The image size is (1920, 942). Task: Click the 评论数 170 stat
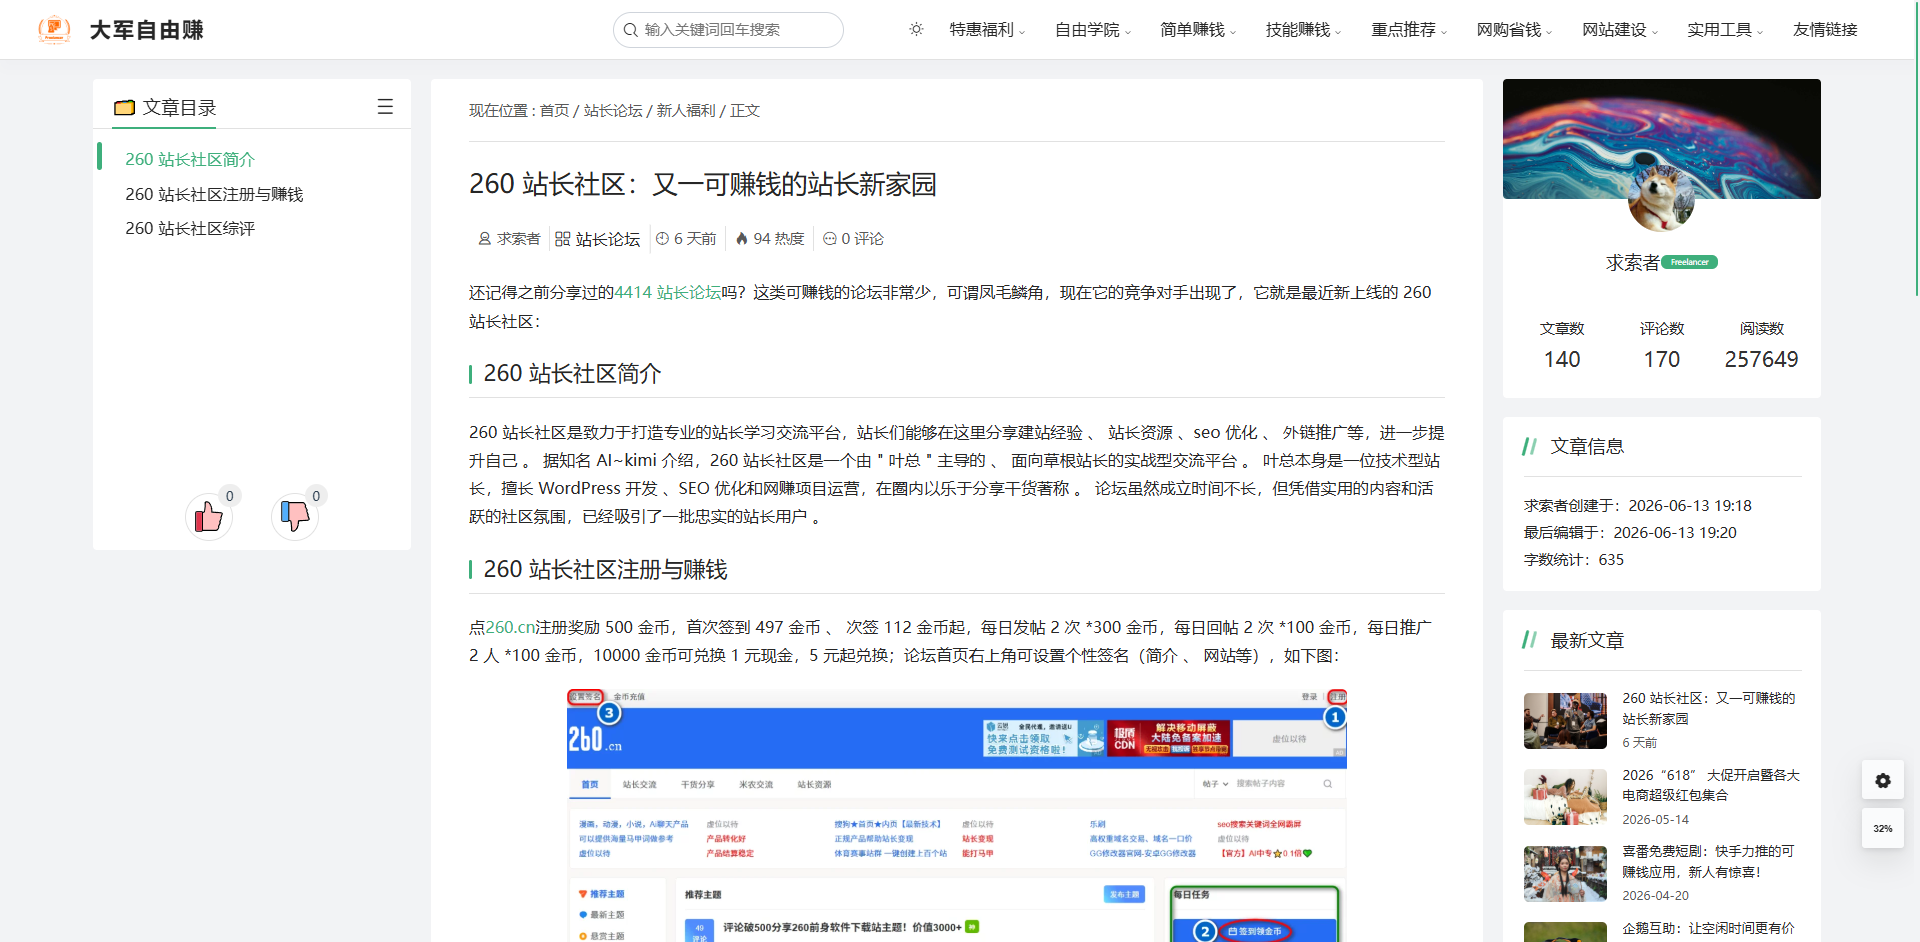point(1662,345)
